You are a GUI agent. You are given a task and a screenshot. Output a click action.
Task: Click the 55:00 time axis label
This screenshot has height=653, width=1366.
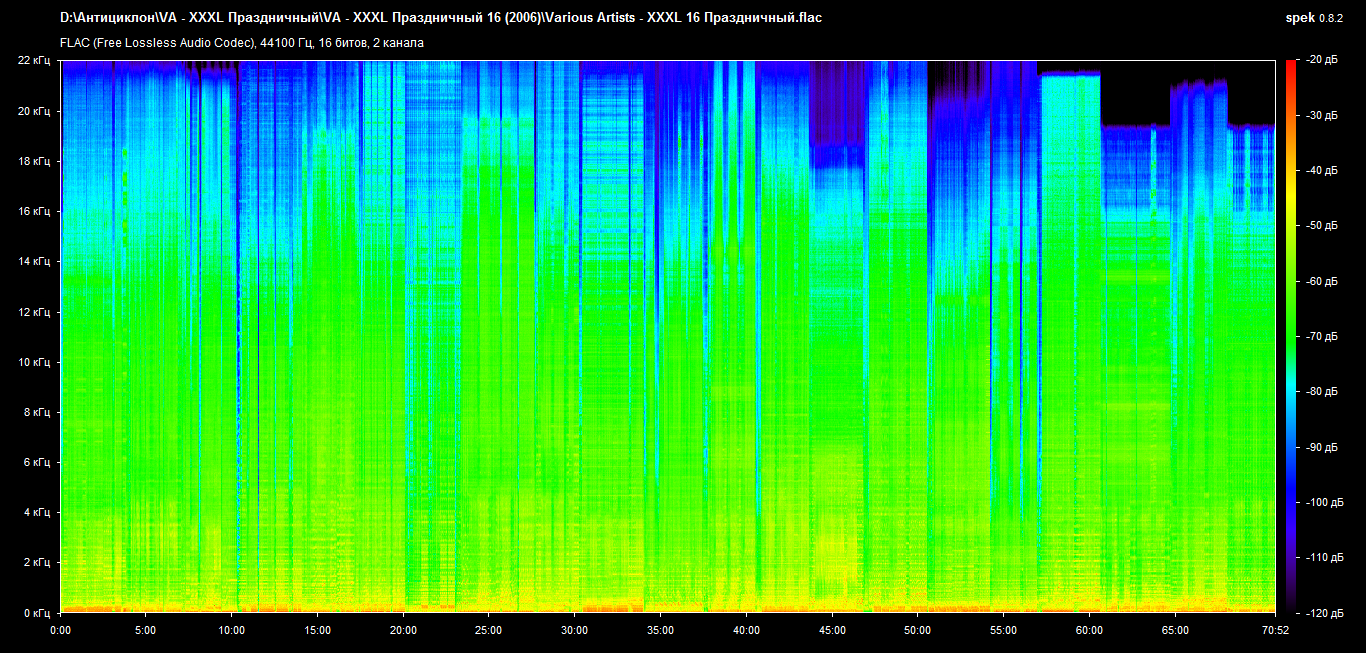[1003, 630]
